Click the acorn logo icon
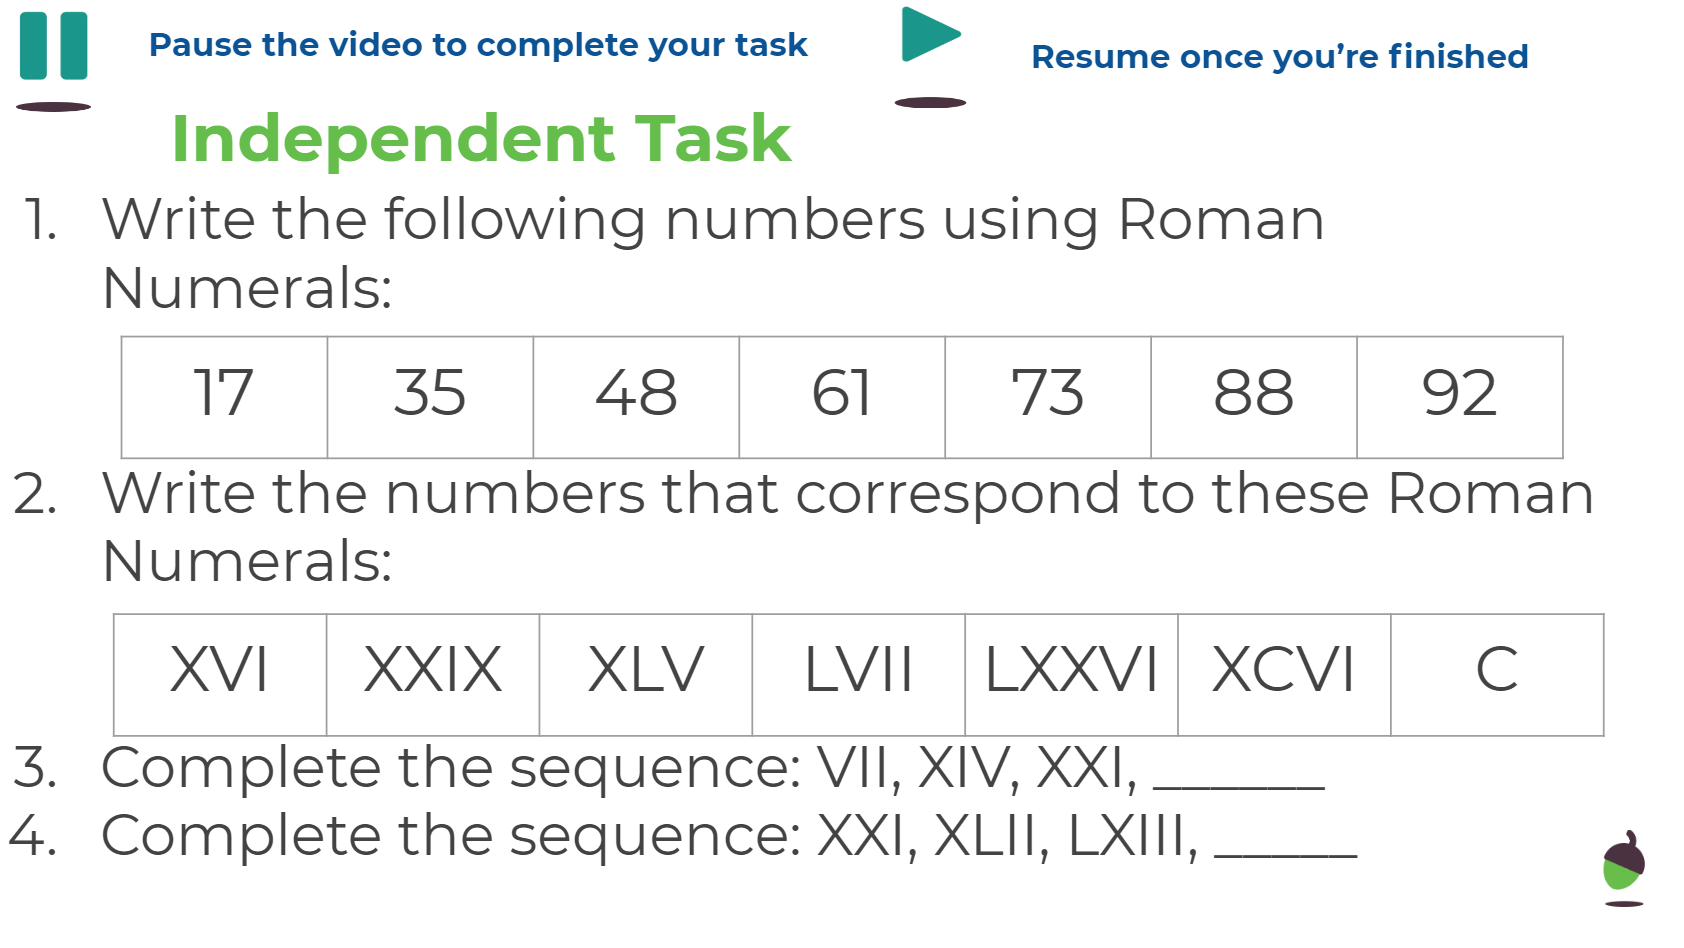The height and width of the screenshot is (948, 1684). click(x=1624, y=861)
